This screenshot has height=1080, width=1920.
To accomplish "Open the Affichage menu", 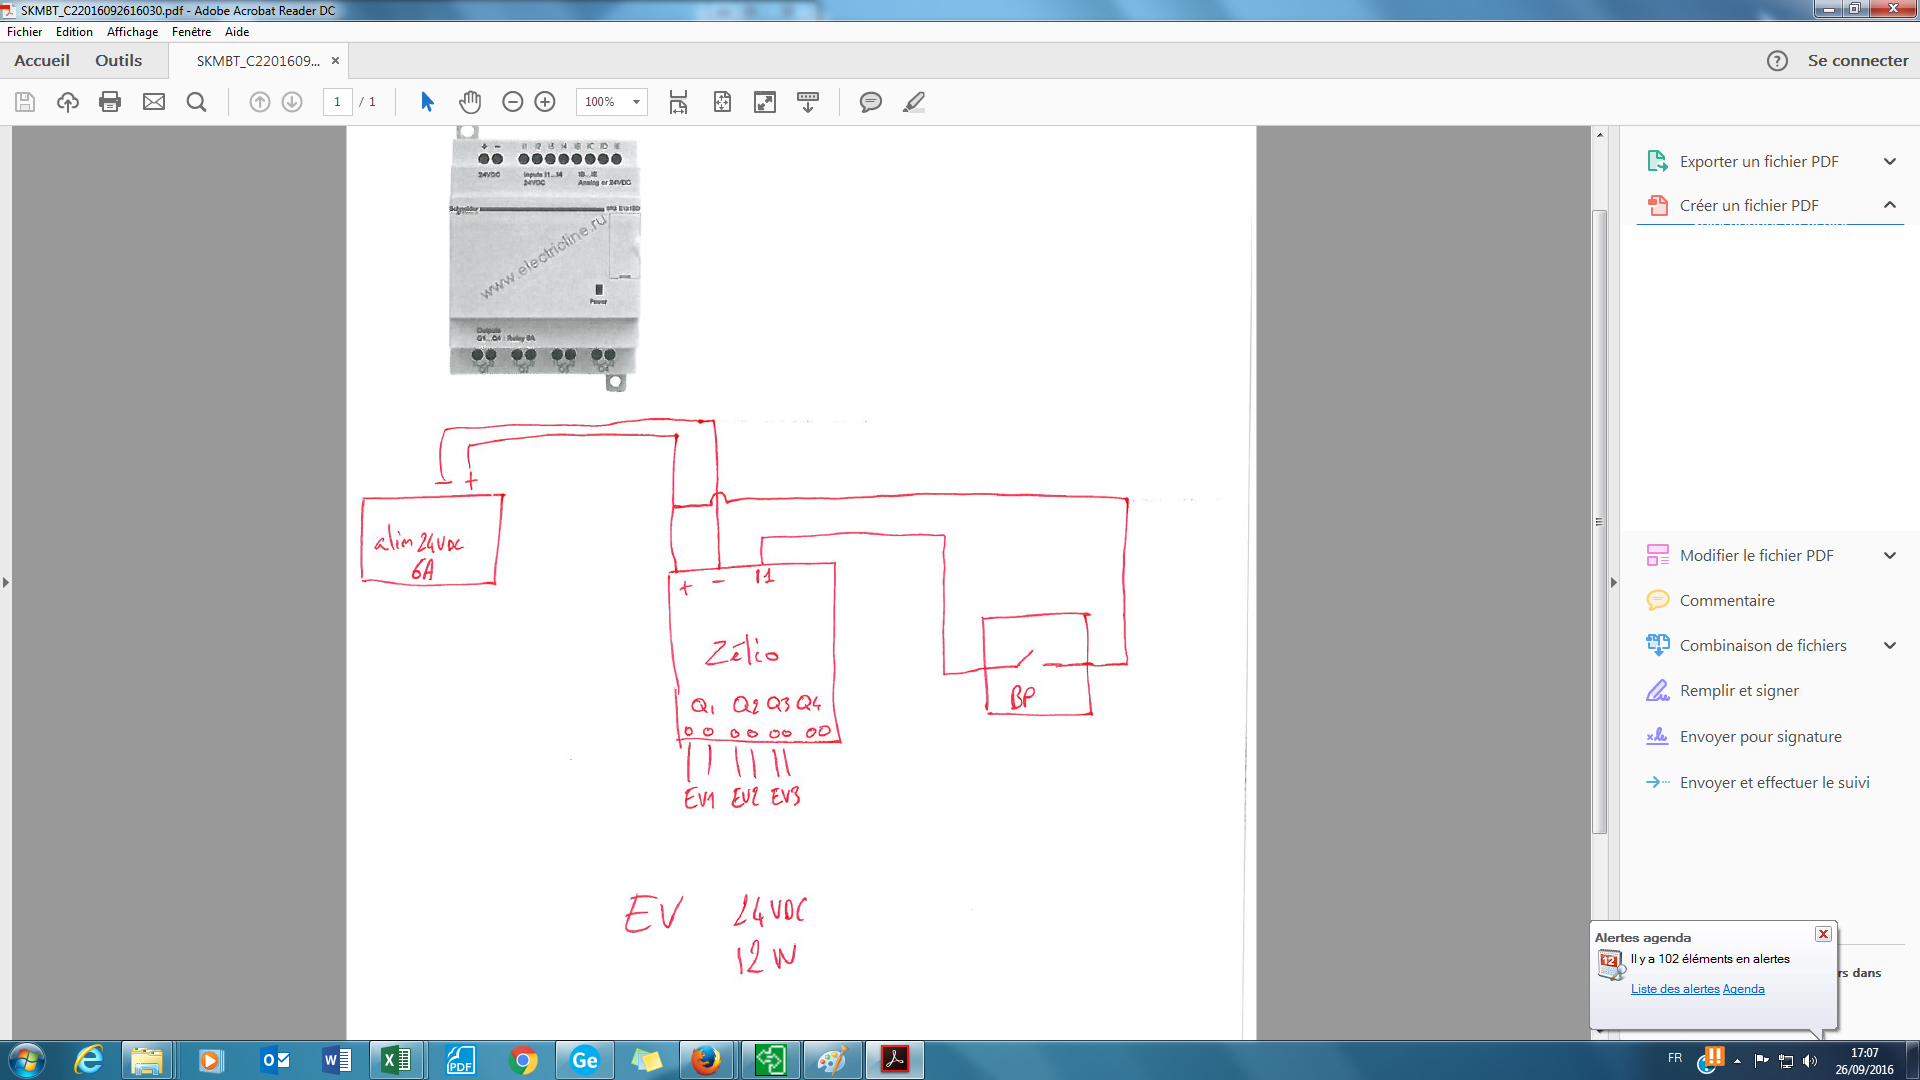I will (x=132, y=32).
